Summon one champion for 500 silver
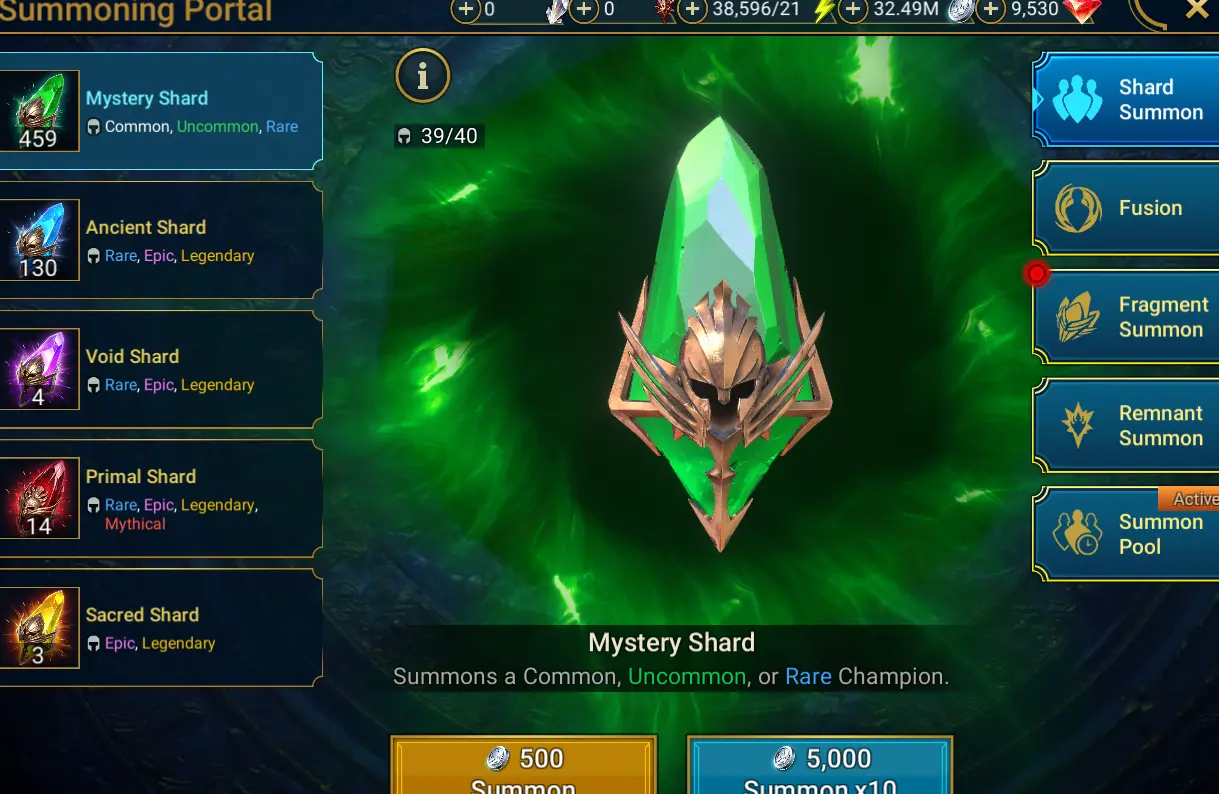The height and width of the screenshot is (794, 1219). (x=523, y=766)
